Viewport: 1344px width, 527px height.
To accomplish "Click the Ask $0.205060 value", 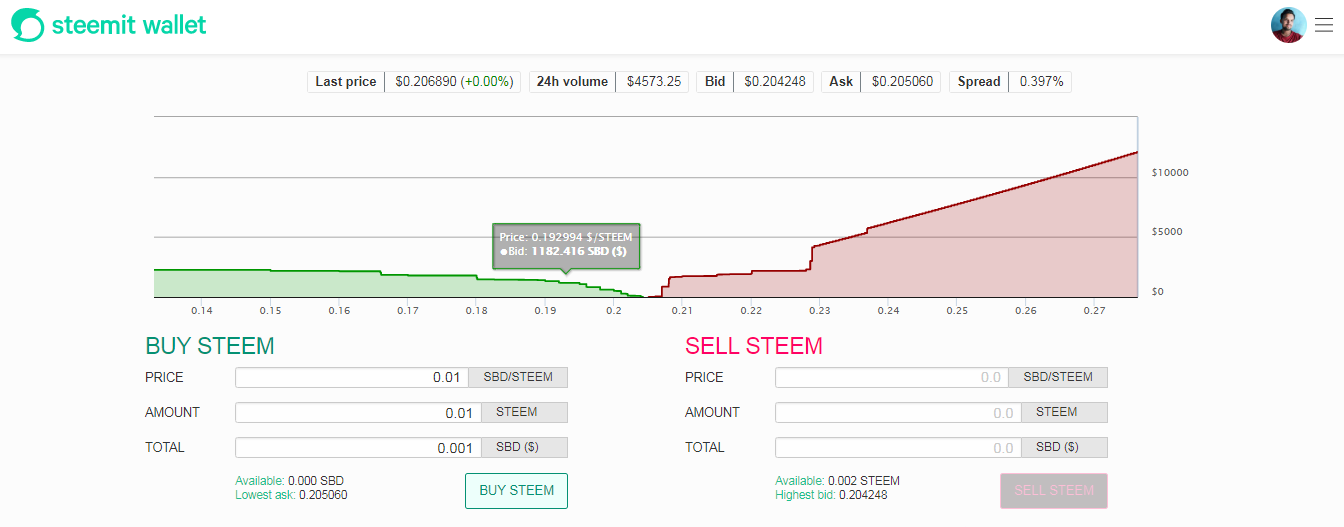I will [903, 82].
